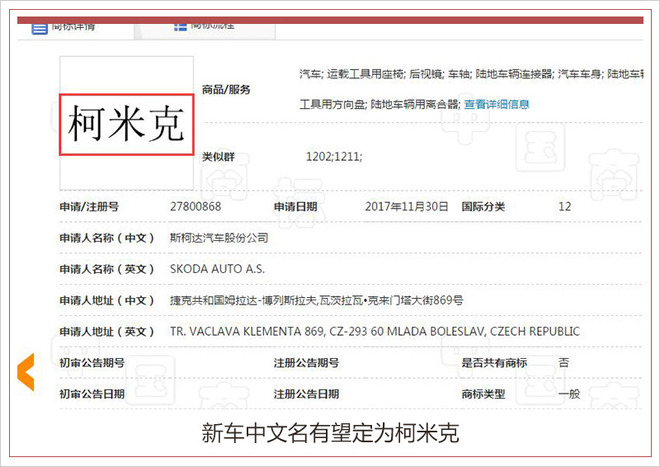Select the date 2017年11月30日
Screen dimensions: 660x467
406,206
